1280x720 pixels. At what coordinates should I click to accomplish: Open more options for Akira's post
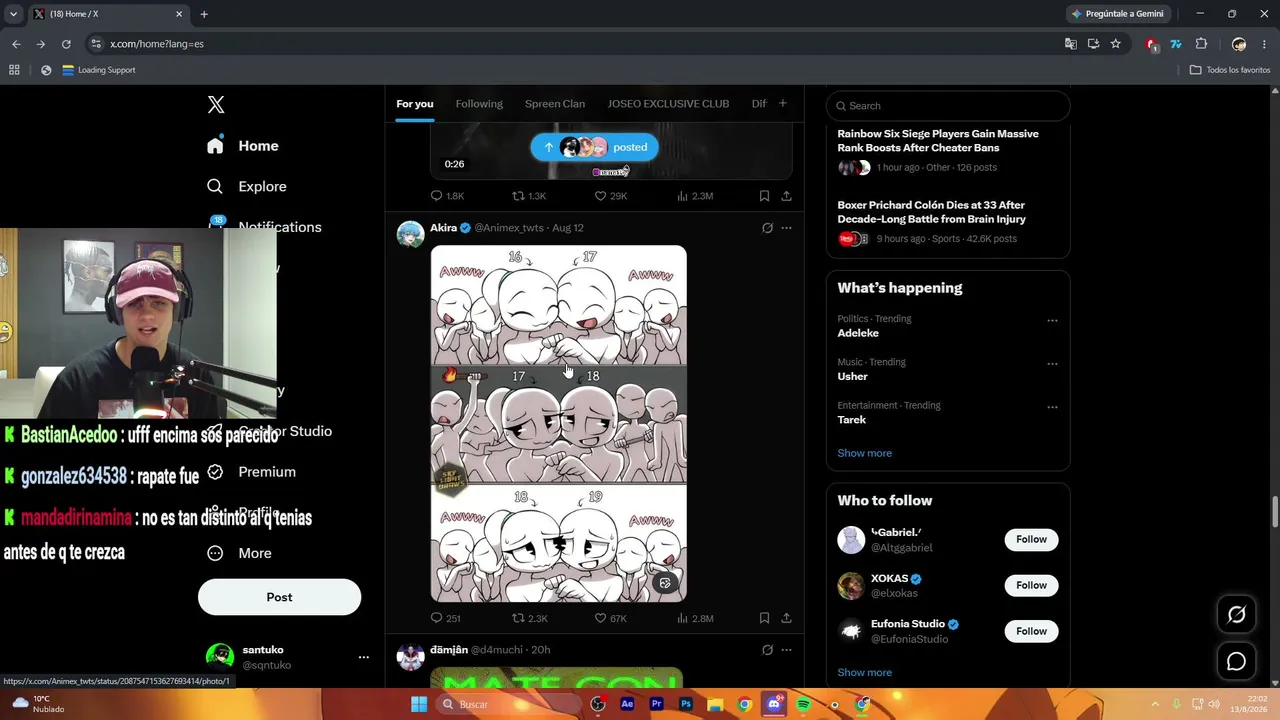click(x=786, y=228)
